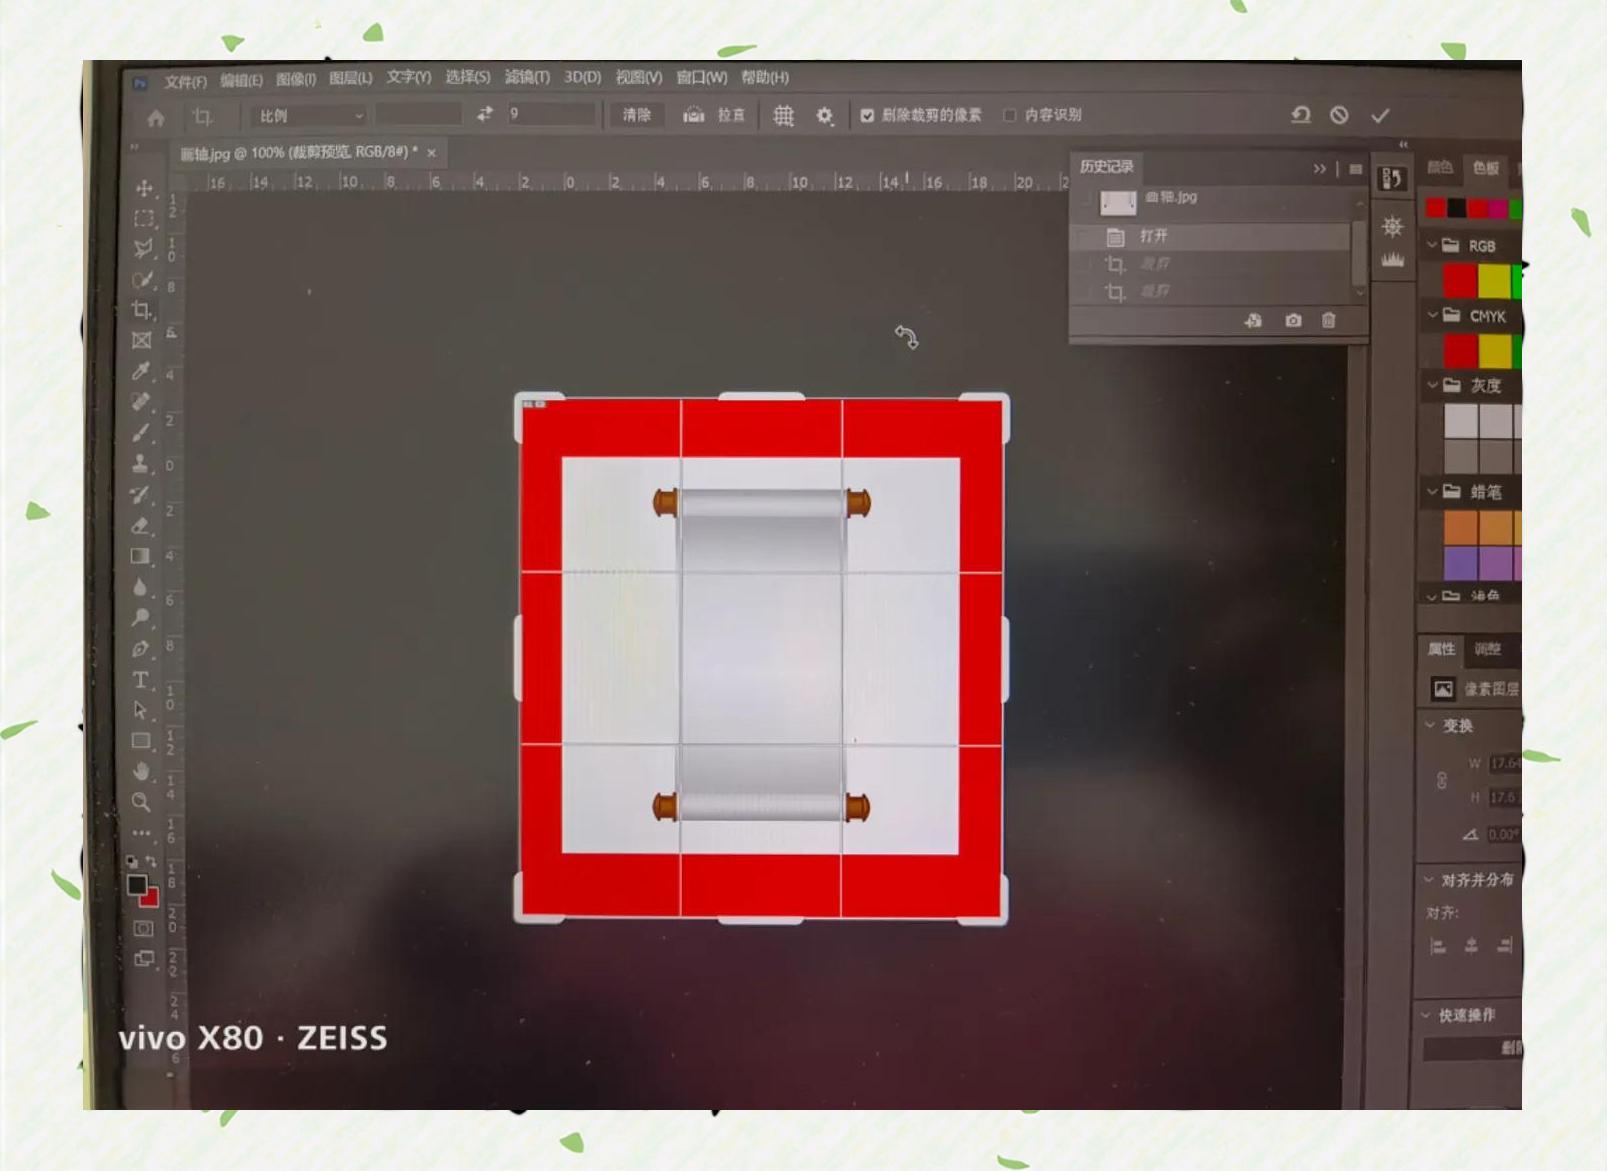Swap foreground and background colors
This screenshot has width=1607, height=1171.
click(x=151, y=861)
